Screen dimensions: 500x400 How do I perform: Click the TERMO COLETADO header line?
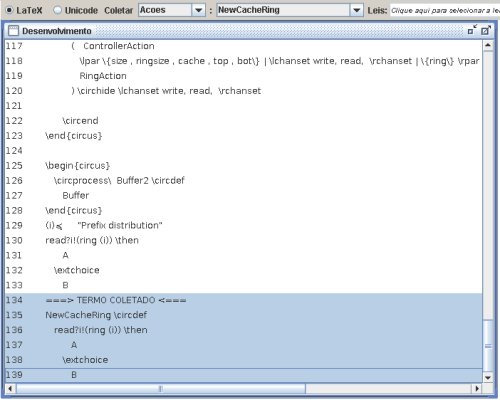116,300
